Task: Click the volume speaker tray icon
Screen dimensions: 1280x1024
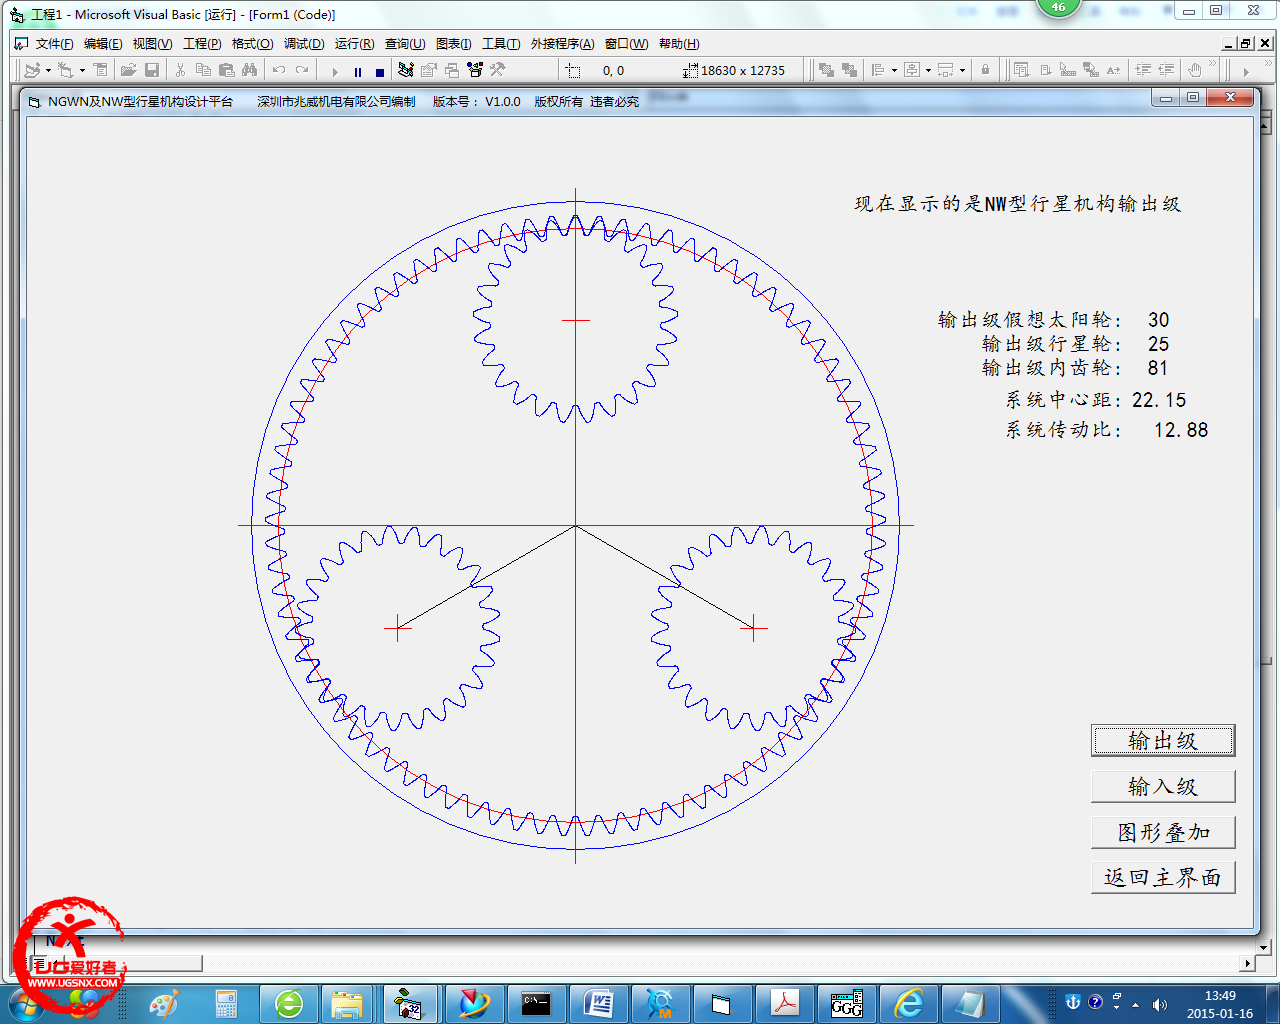Action: [x=1159, y=1003]
